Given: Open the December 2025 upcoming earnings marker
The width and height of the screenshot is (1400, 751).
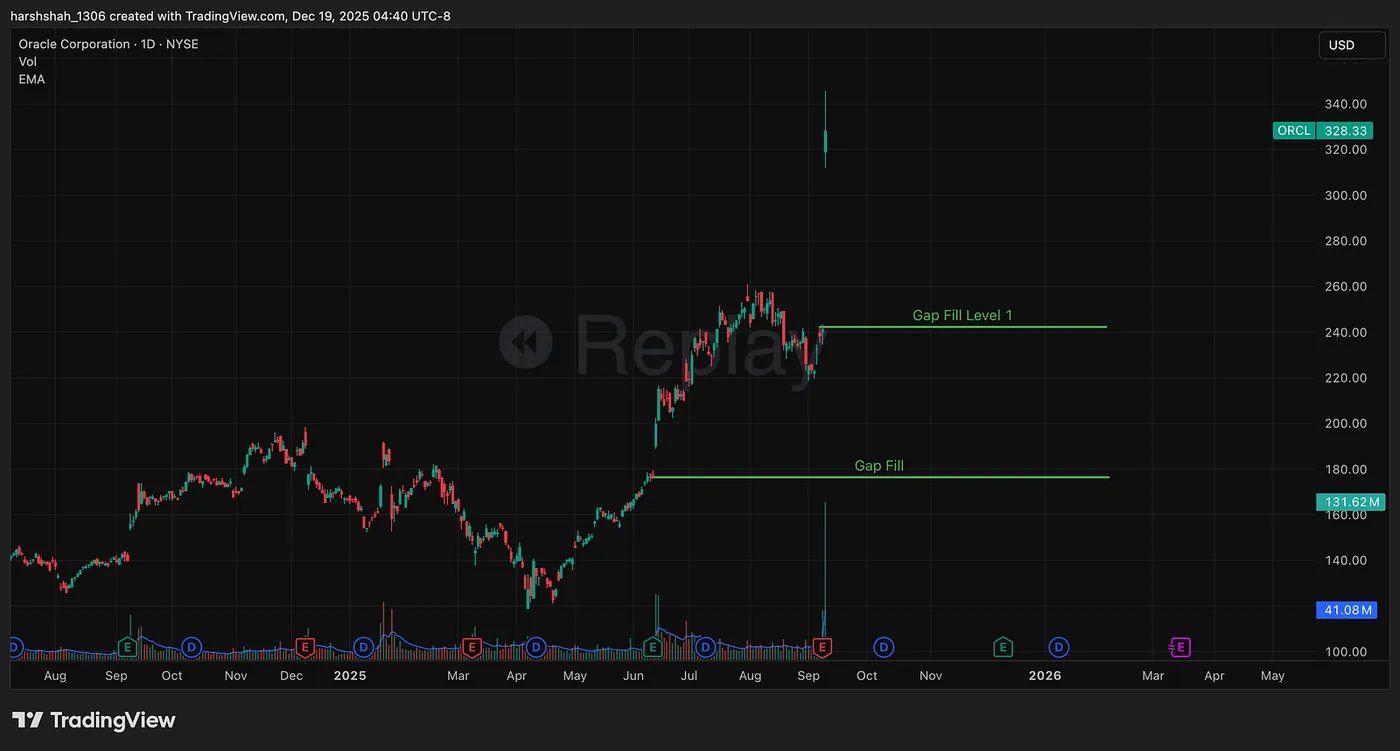Looking at the screenshot, I should 1002,648.
